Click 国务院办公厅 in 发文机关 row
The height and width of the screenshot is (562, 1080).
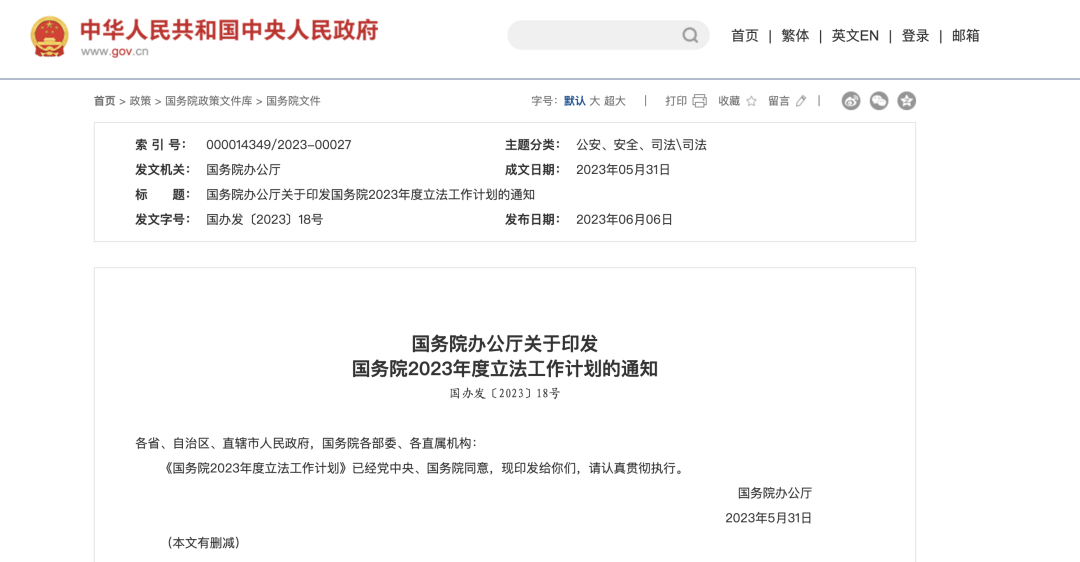[x=243, y=170]
